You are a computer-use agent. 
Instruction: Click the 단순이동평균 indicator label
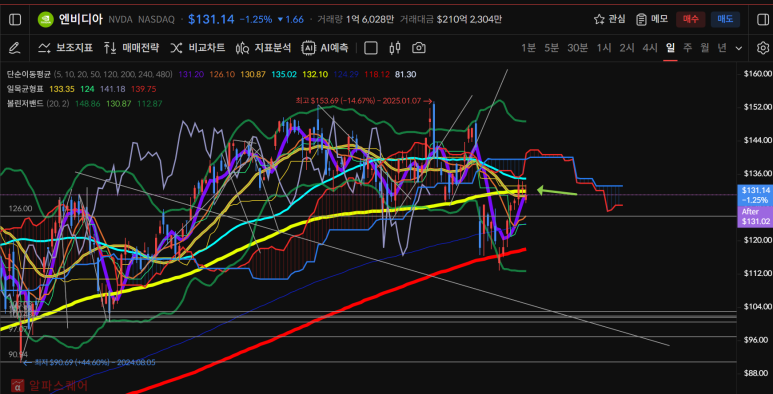29,74
